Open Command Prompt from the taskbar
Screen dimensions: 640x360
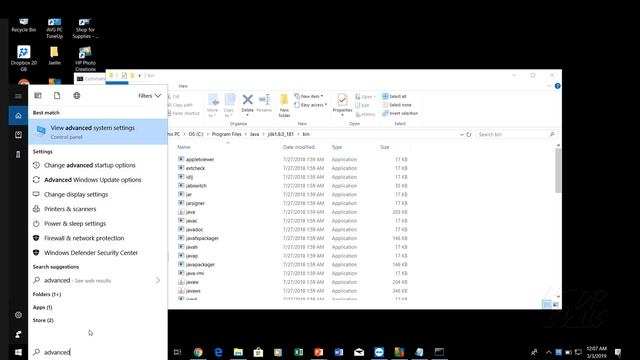coord(440,352)
